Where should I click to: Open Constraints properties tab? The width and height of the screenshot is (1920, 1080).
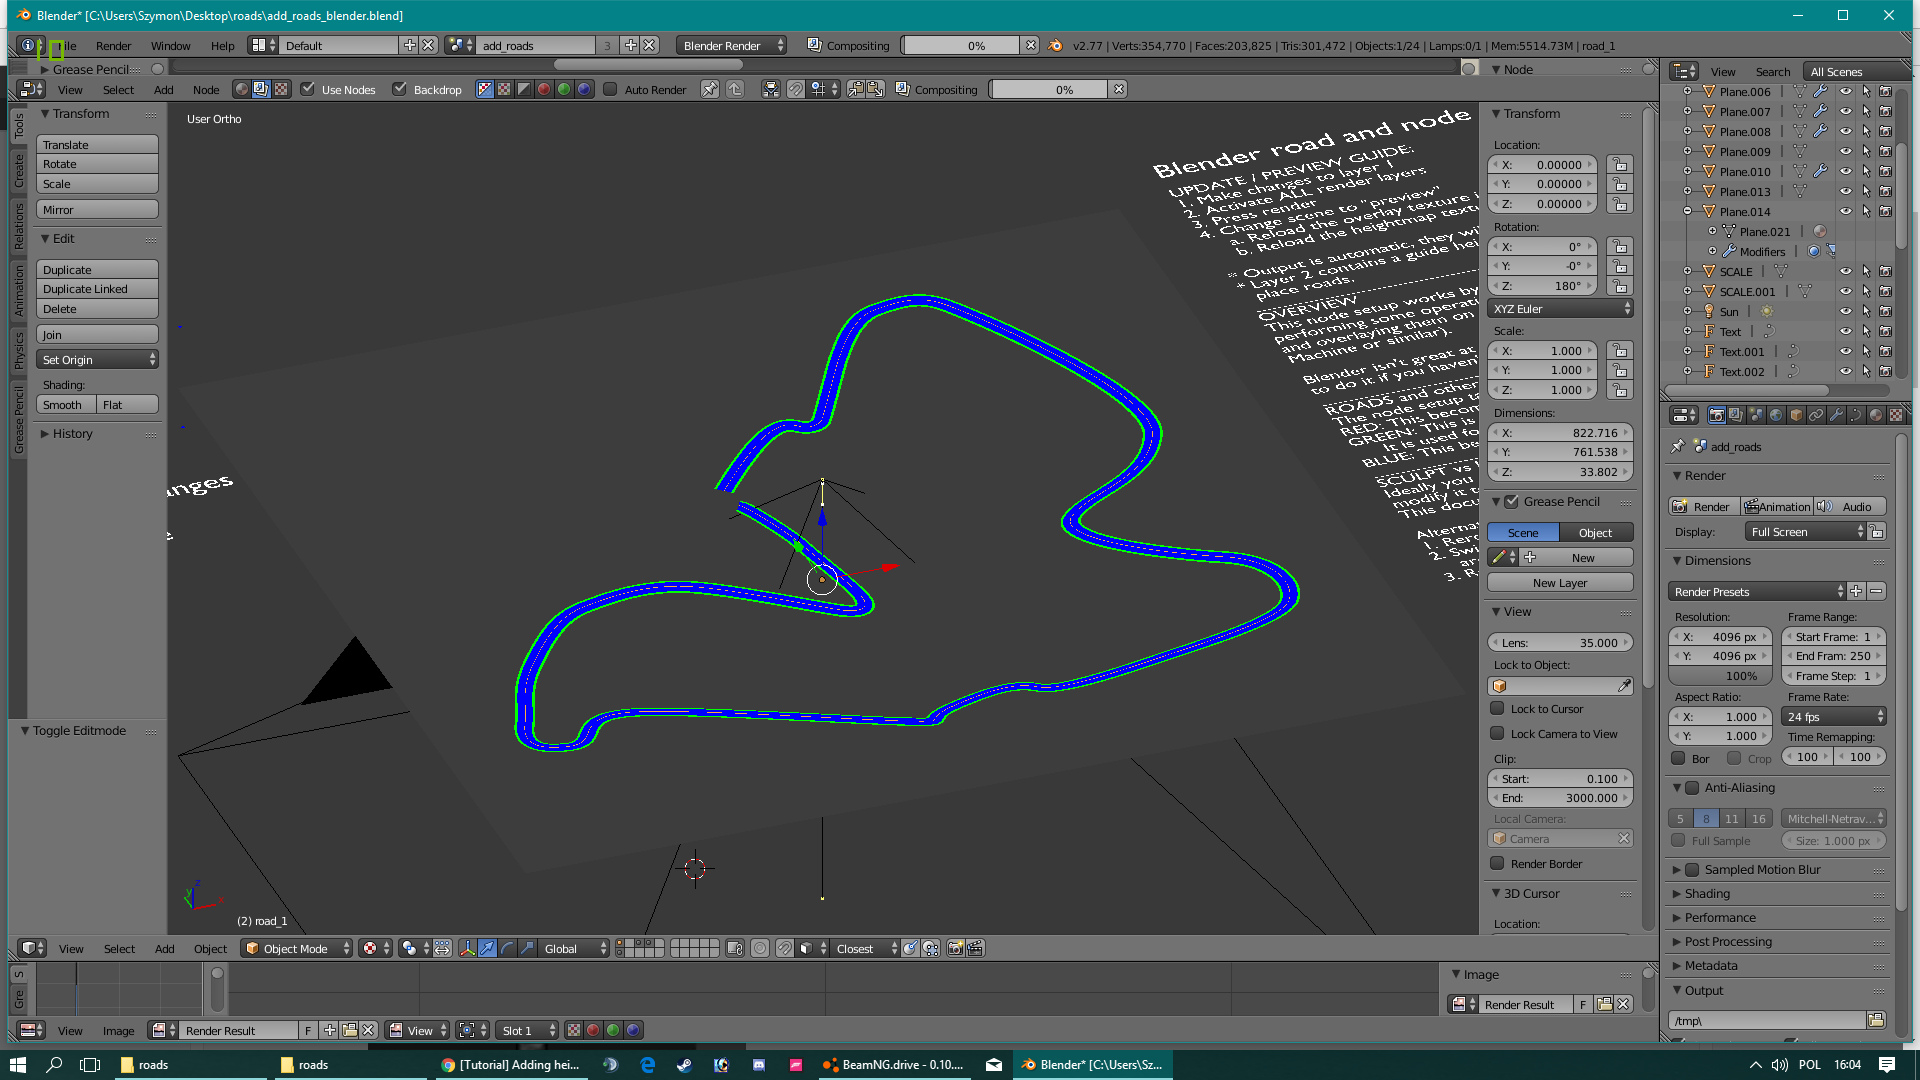tap(1816, 415)
